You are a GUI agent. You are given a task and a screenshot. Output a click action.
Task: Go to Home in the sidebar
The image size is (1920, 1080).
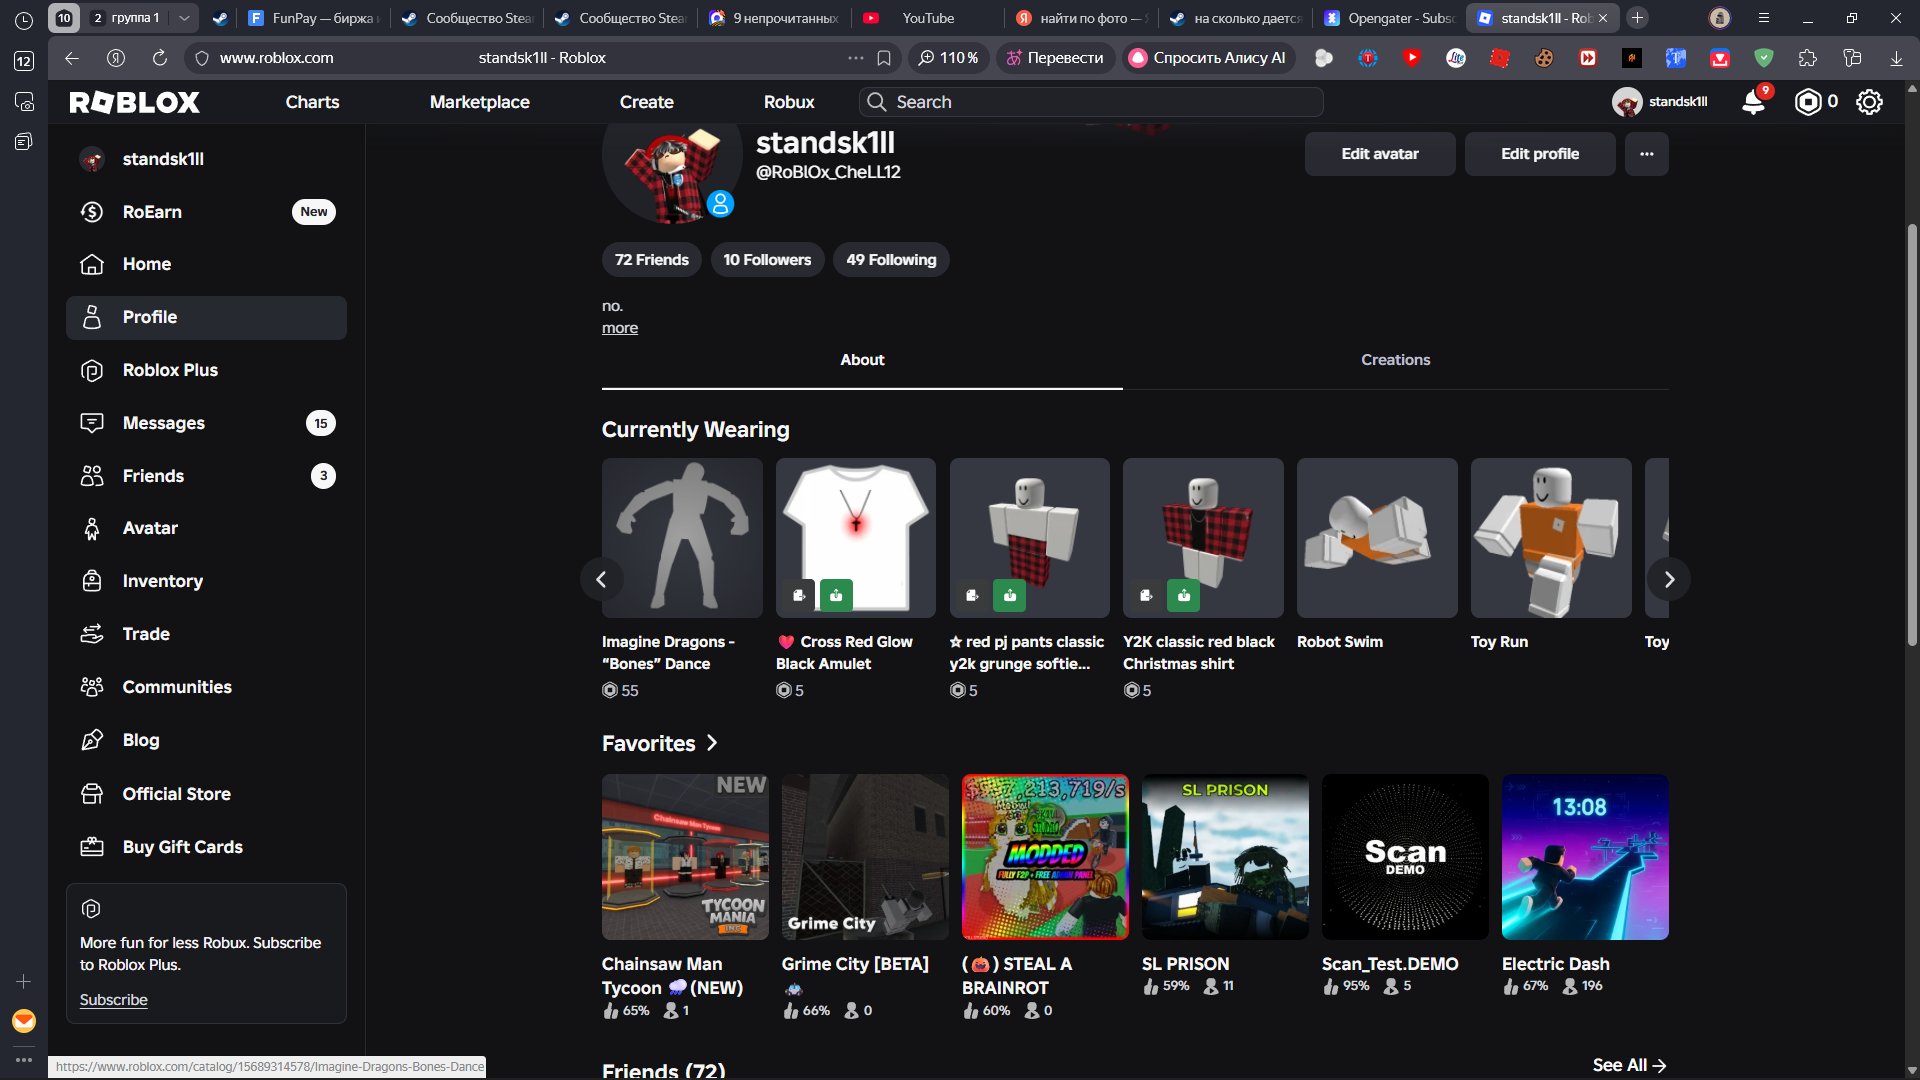point(206,264)
